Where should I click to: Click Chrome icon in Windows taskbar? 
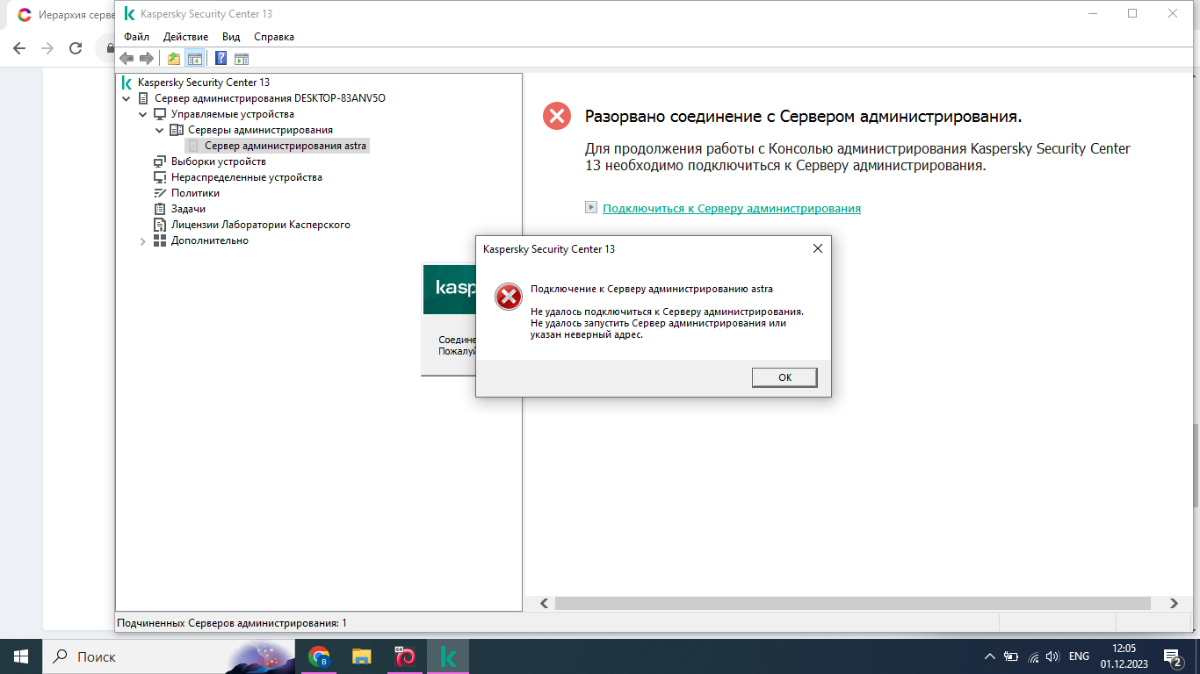click(x=320, y=657)
